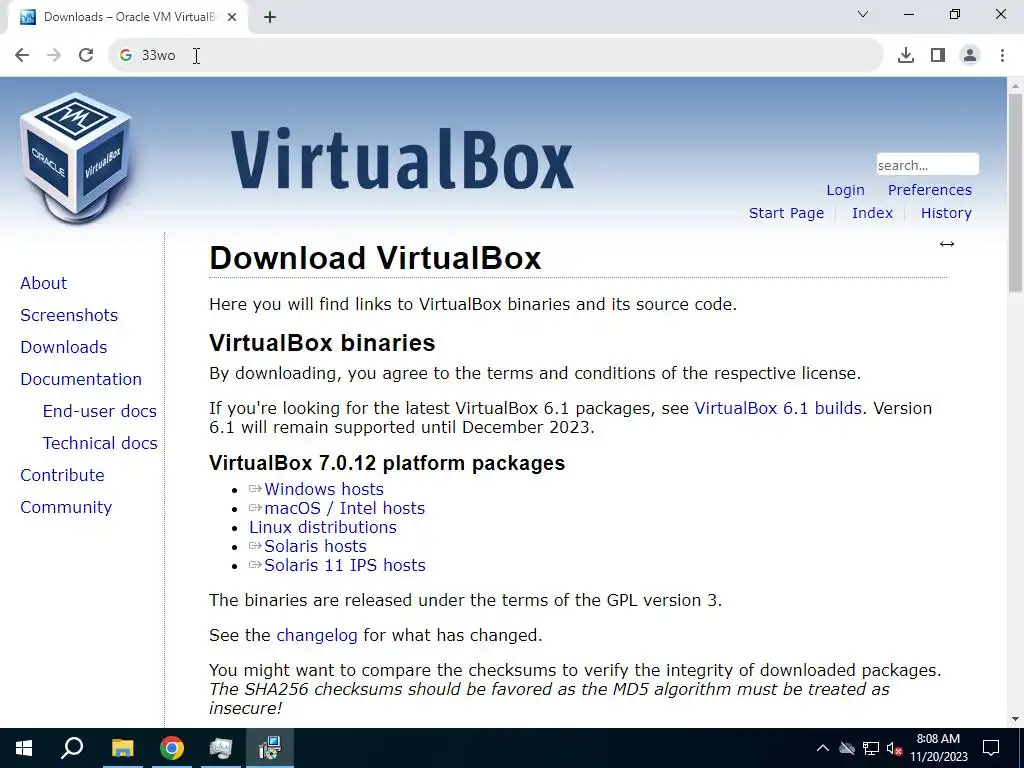The height and width of the screenshot is (768, 1024).
Task: Open the Preferences link
Action: (929, 190)
